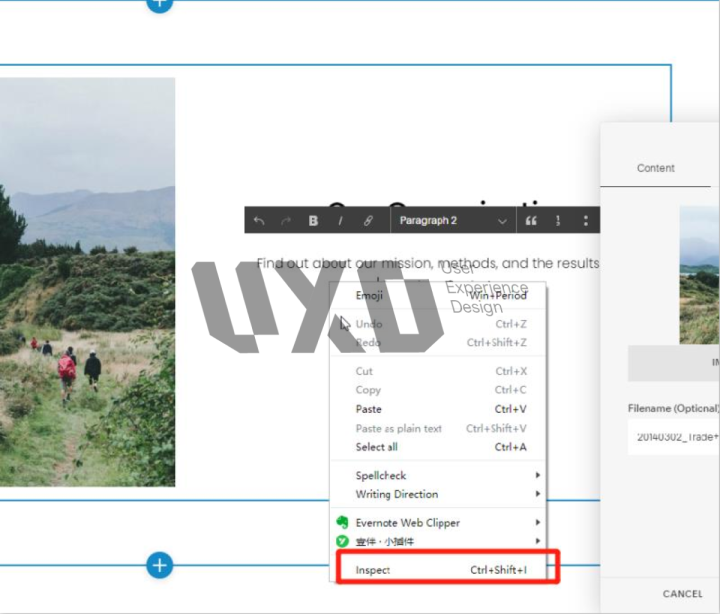Open more options in text toolbar
Viewport: 720px width, 614px height.
585,221
